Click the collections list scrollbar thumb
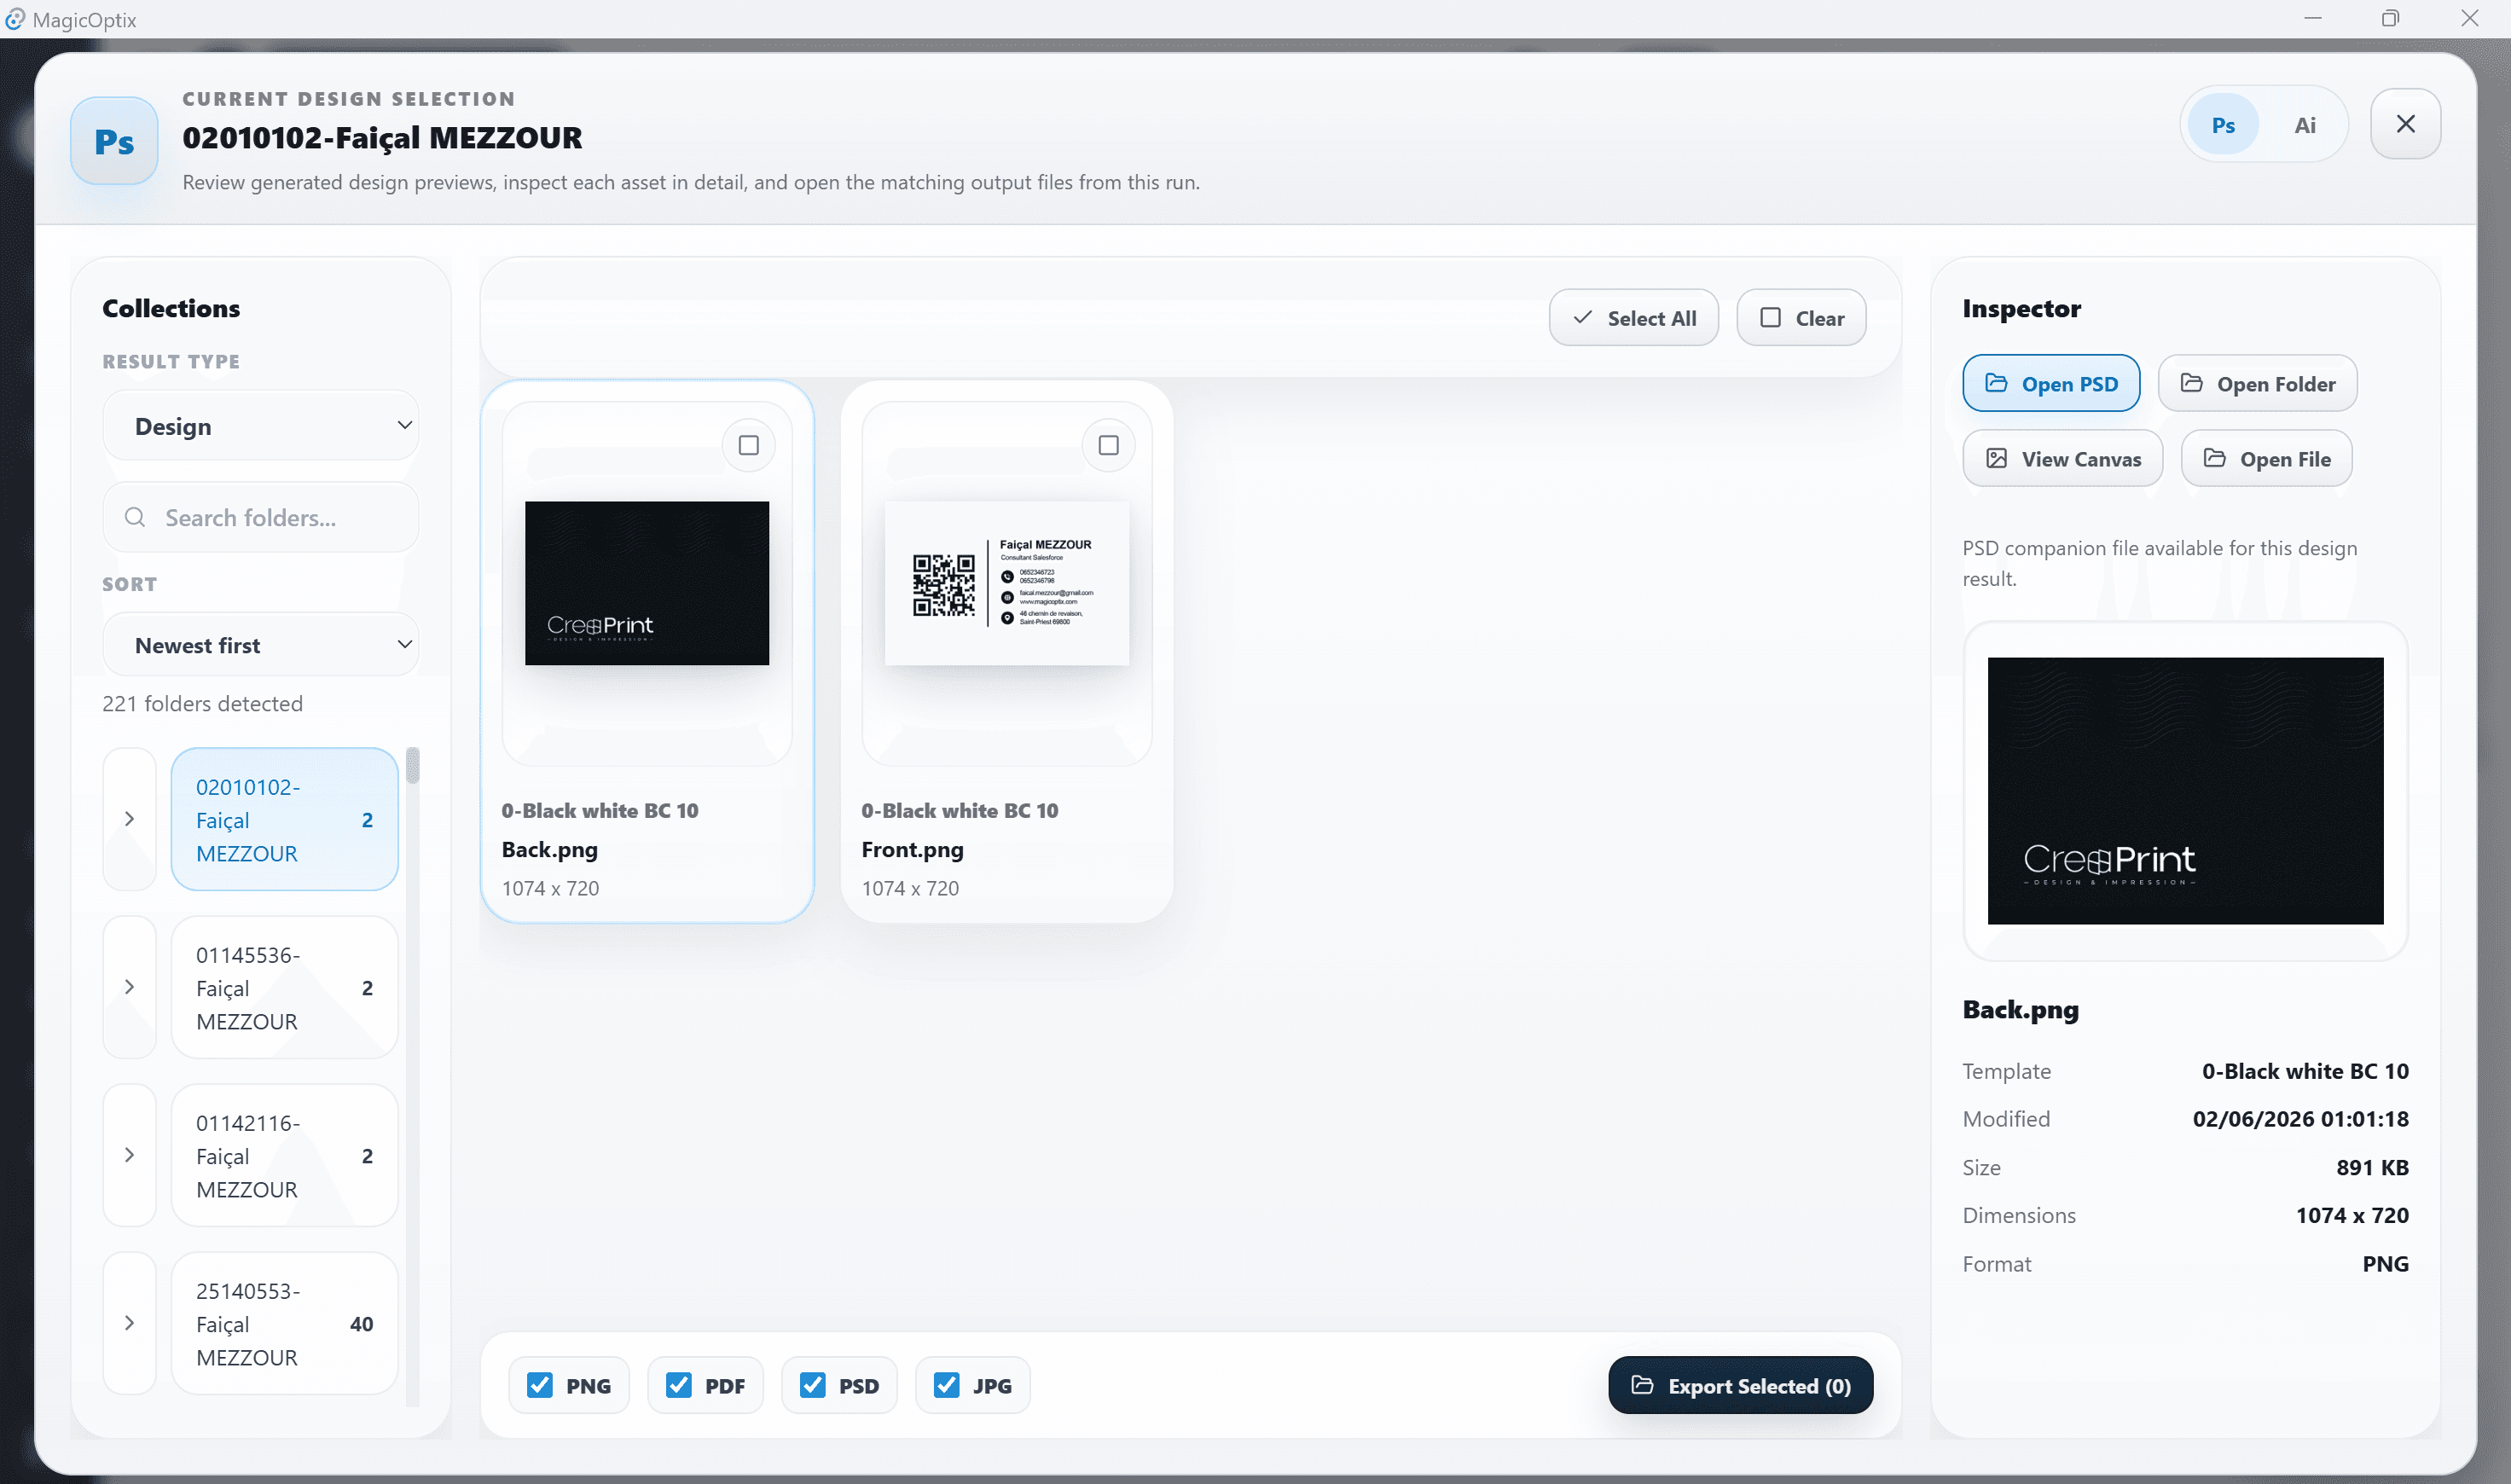The height and width of the screenshot is (1484, 2511). pos(413,766)
